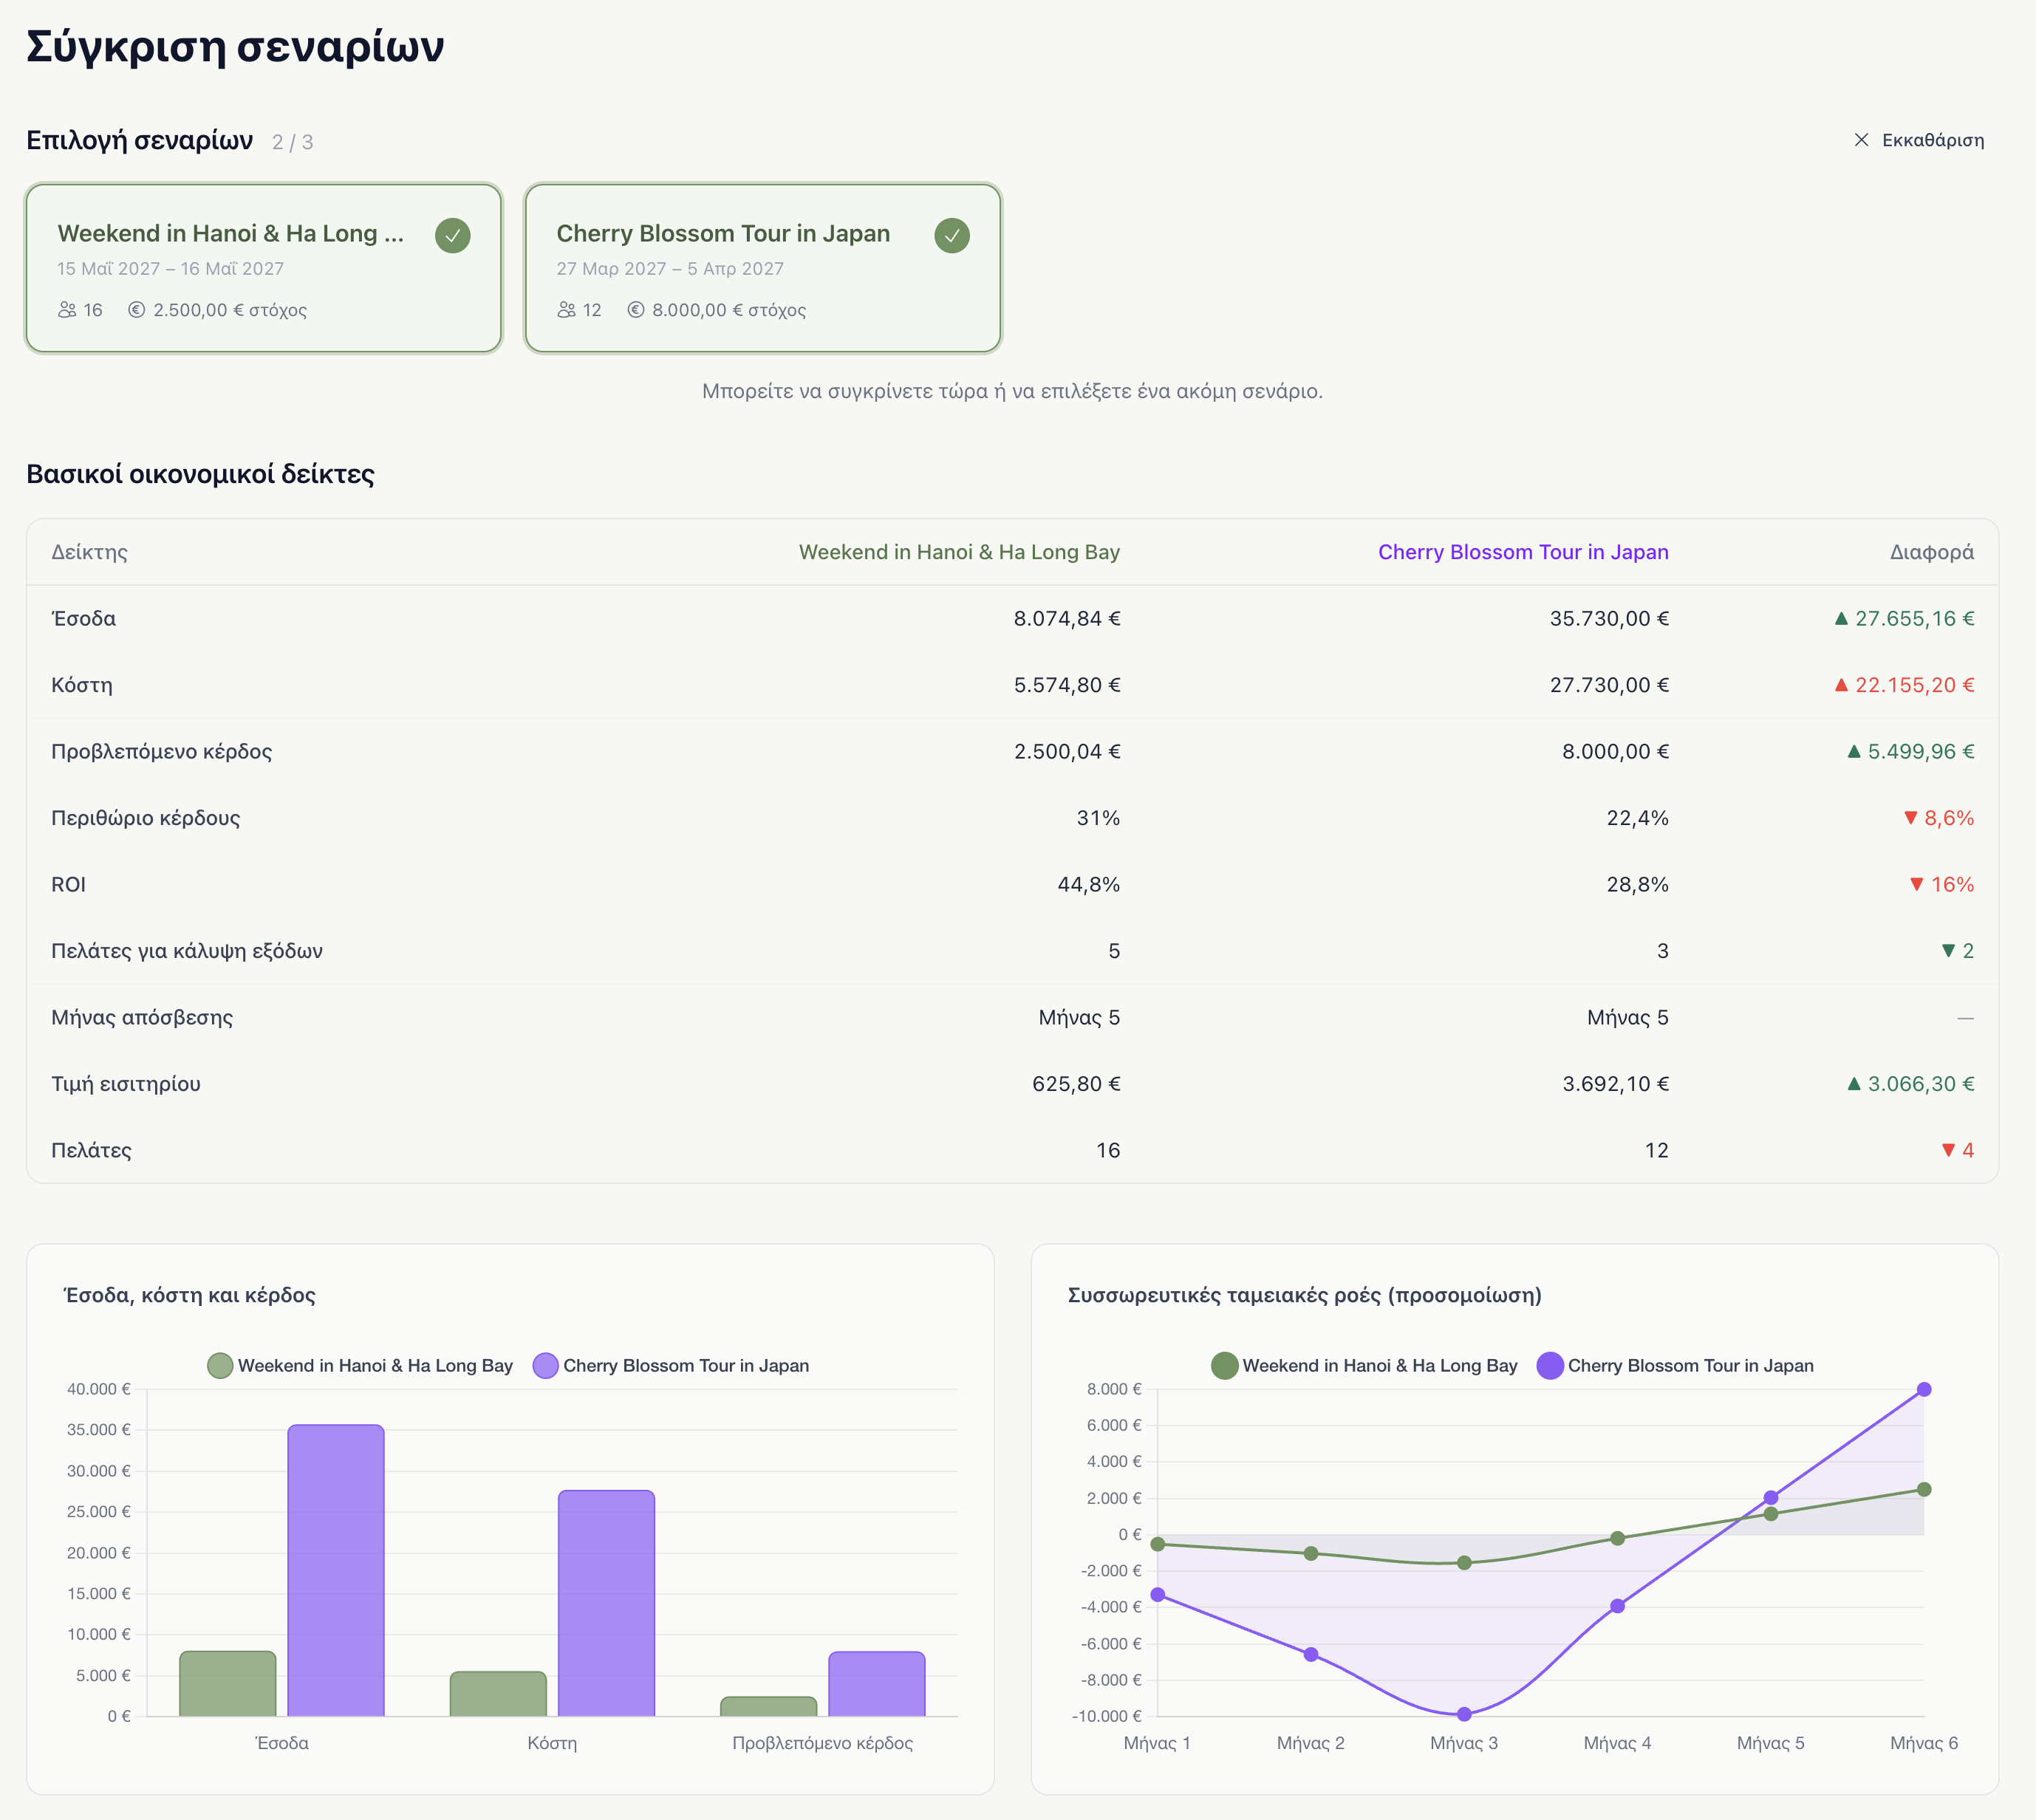Click the 3.692,10 € ticket price value
The height and width of the screenshot is (1820, 2036).
(1616, 1083)
